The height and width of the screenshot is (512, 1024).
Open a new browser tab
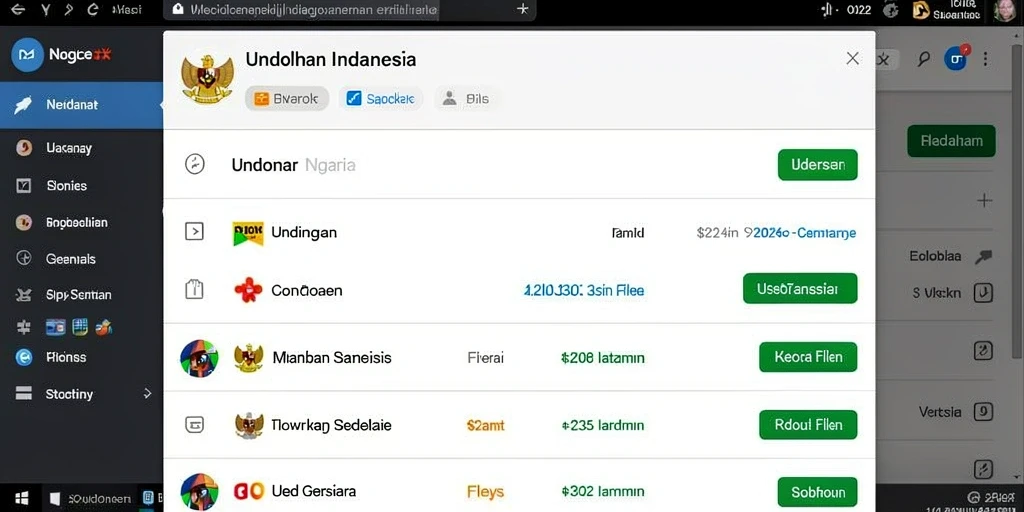(522, 9)
